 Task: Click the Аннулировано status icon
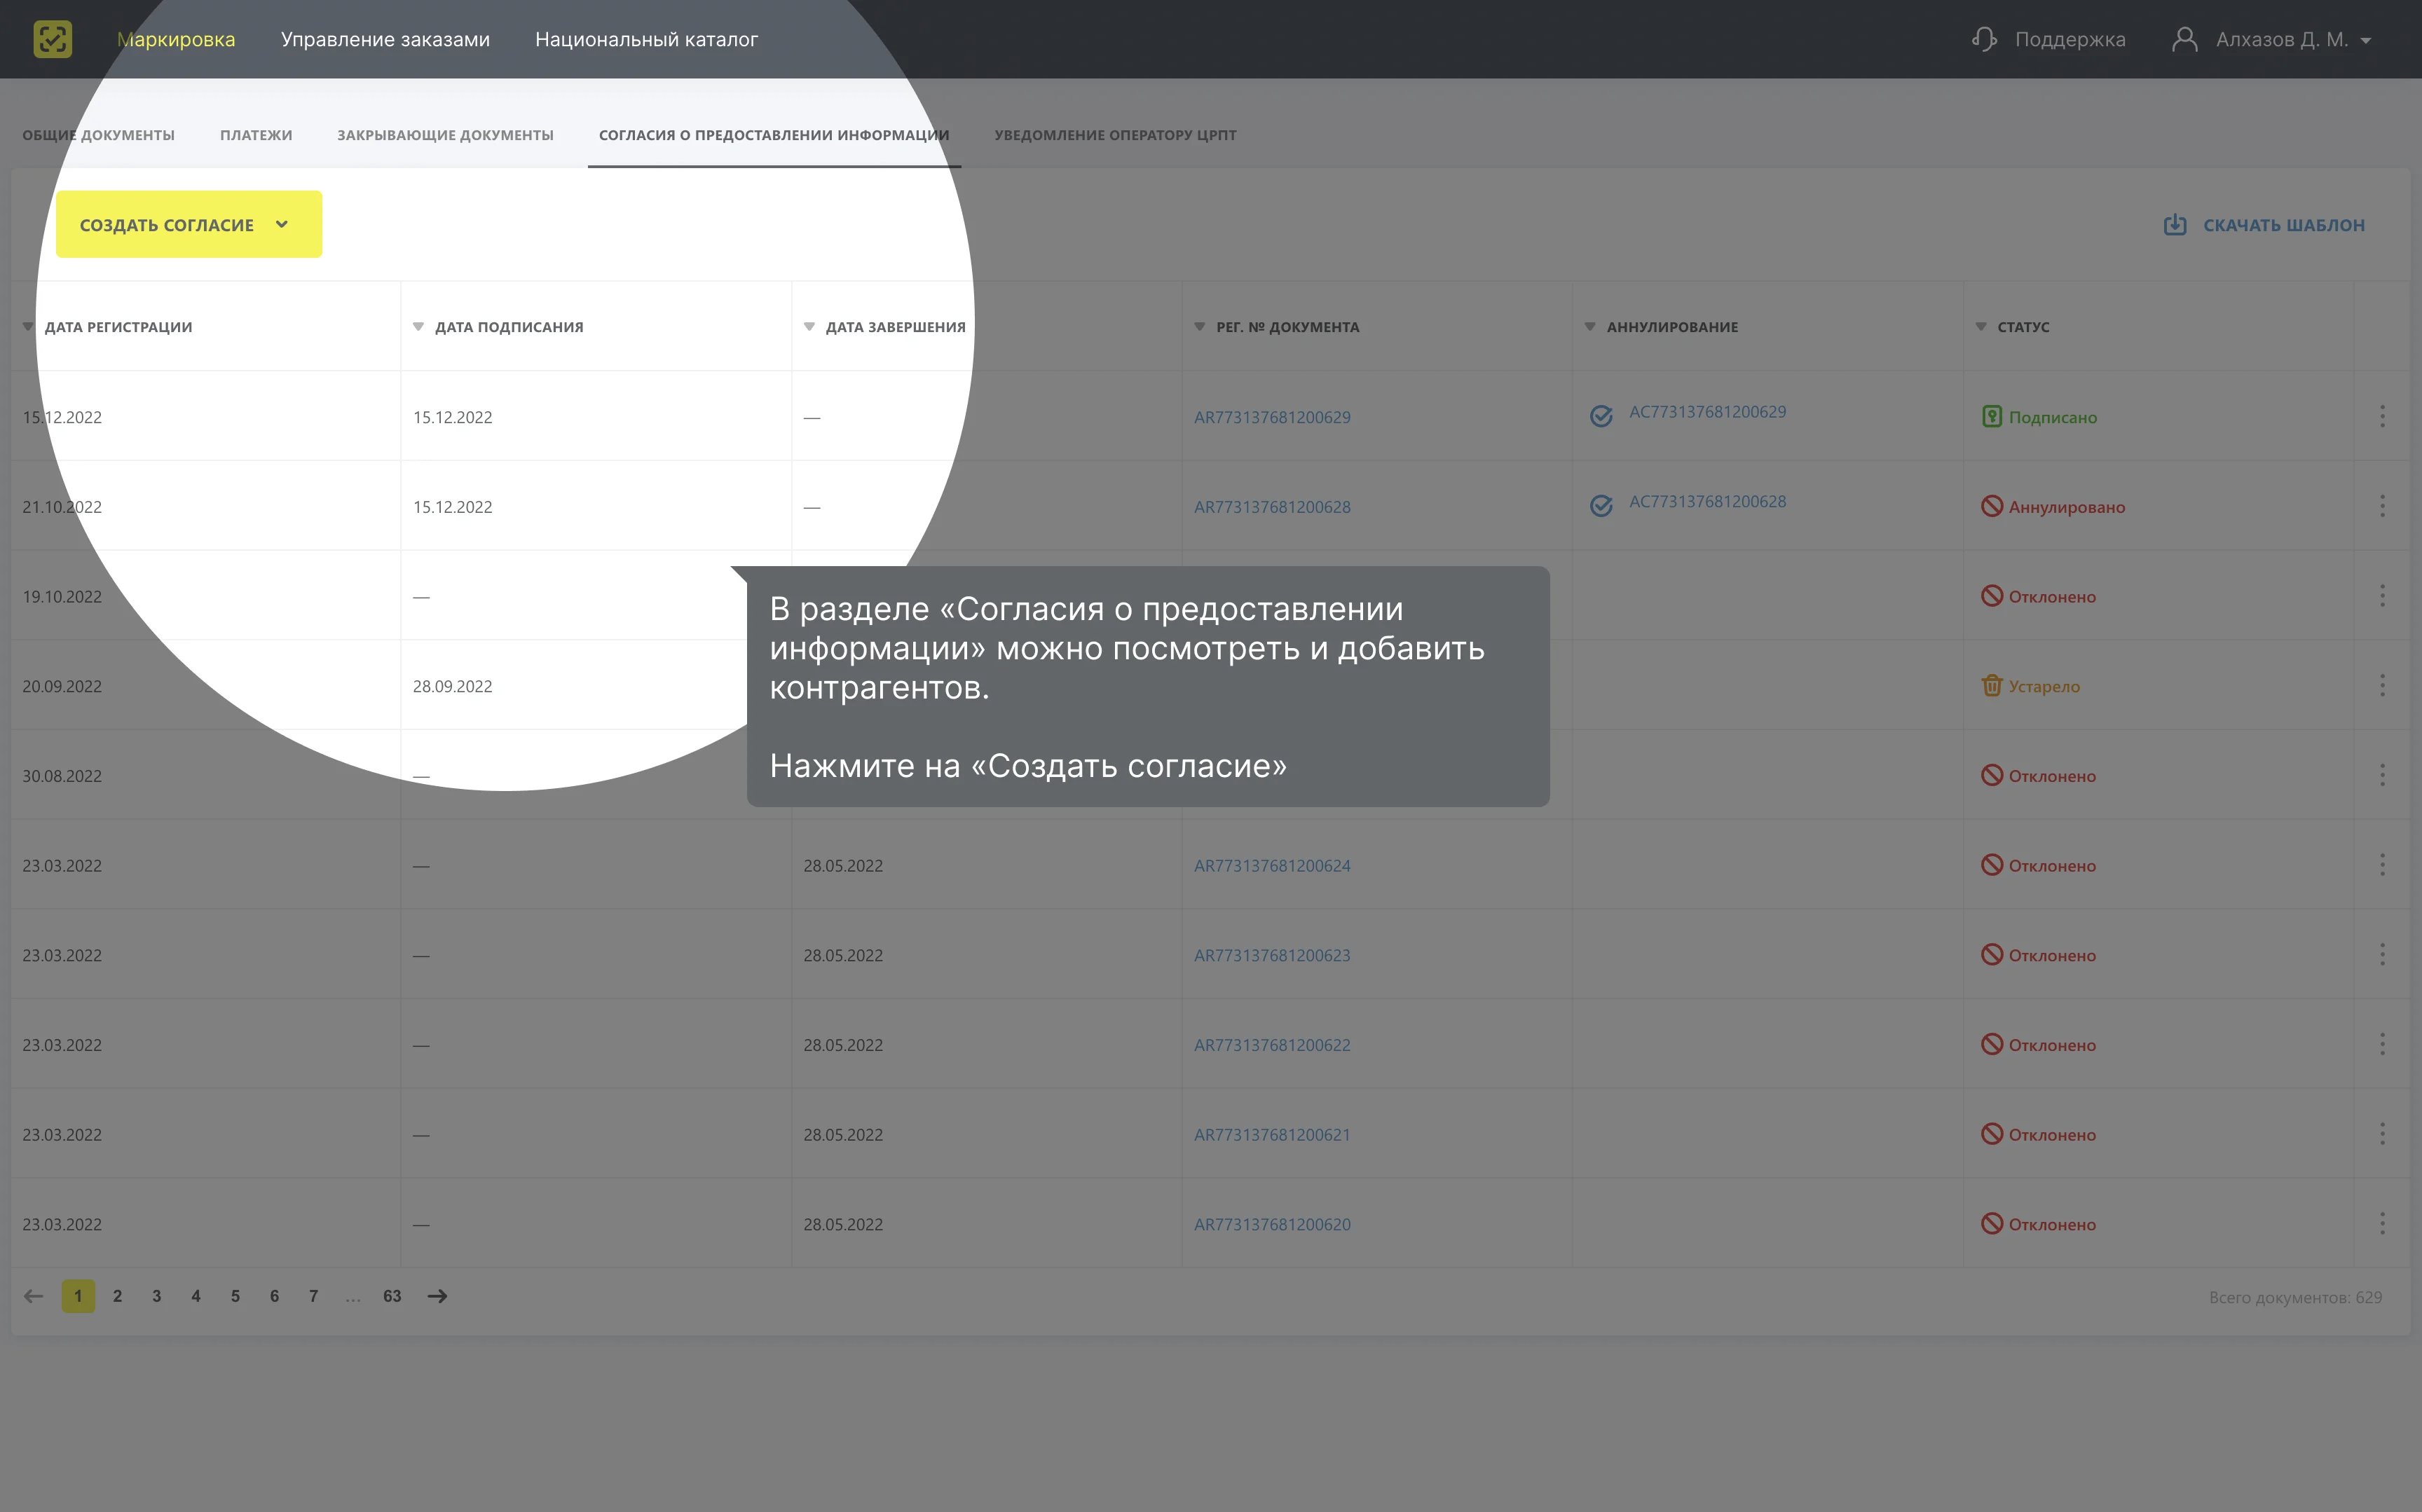(1991, 506)
